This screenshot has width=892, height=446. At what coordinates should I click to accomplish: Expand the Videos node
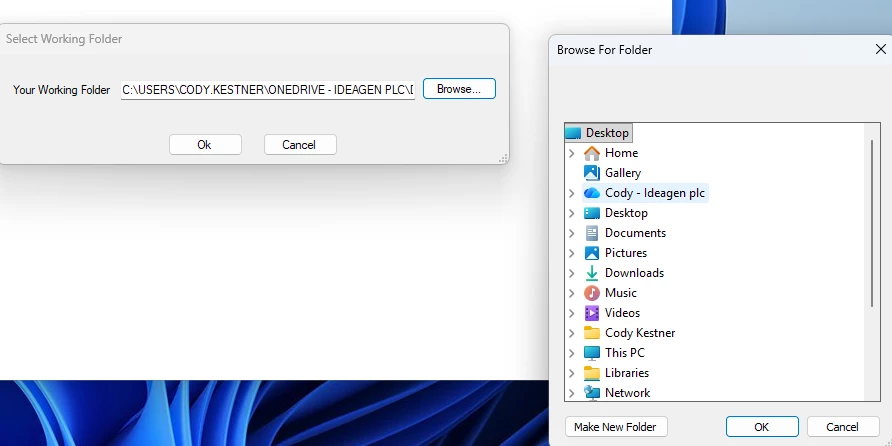(572, 313)
